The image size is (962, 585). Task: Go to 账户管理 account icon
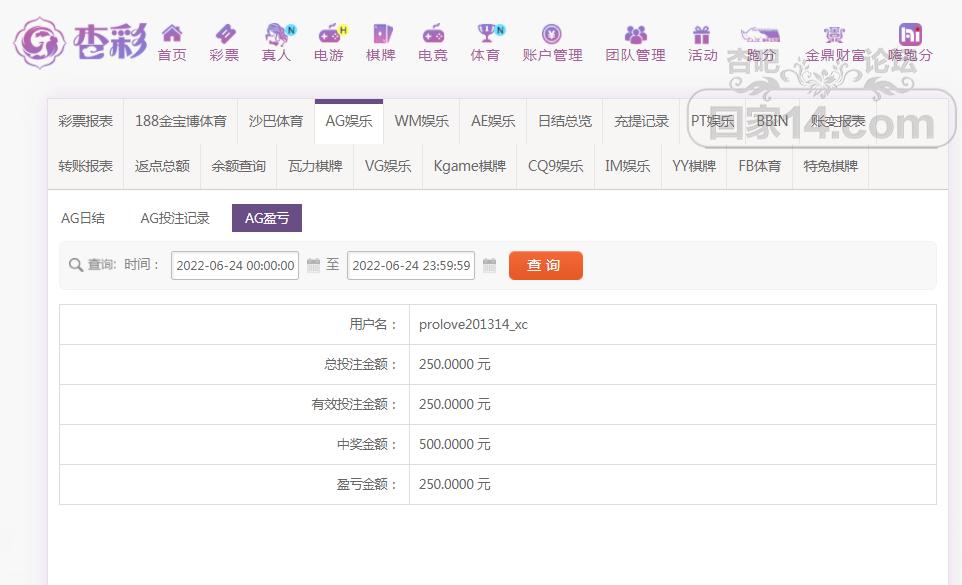tap(552, 35)
